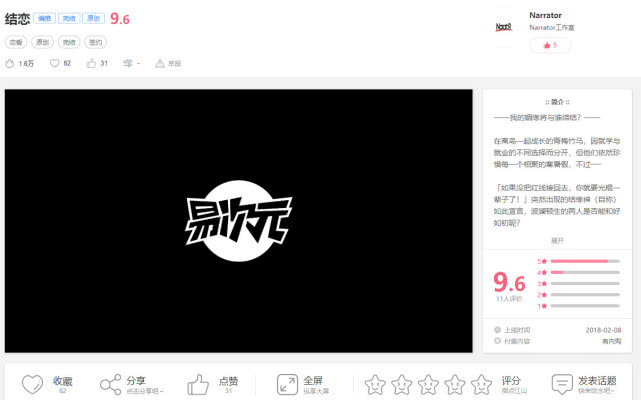Click the 1-star rating distribution bar
Viewport: 641px width, 400px height.
click(x=585, y=306)
